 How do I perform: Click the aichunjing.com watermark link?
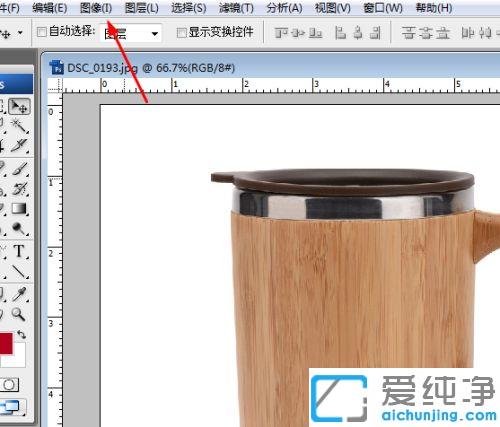(x=439, y=416)
